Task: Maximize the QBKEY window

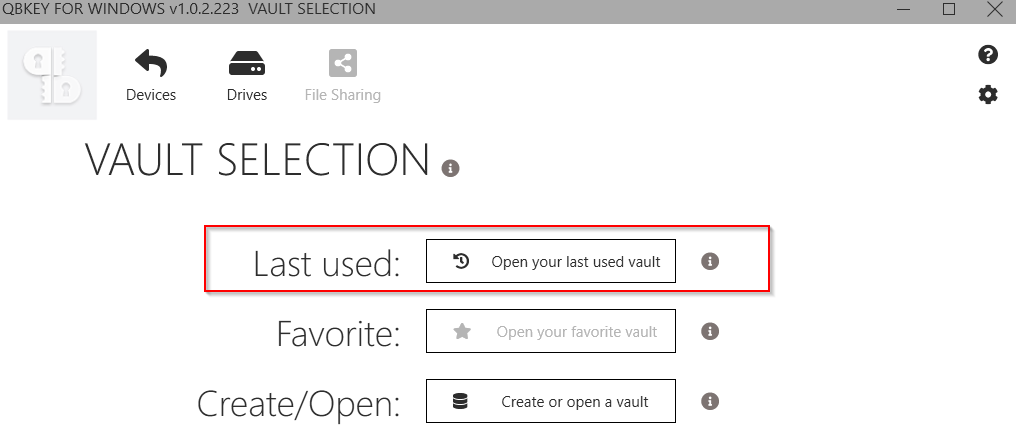Action: 949,9
